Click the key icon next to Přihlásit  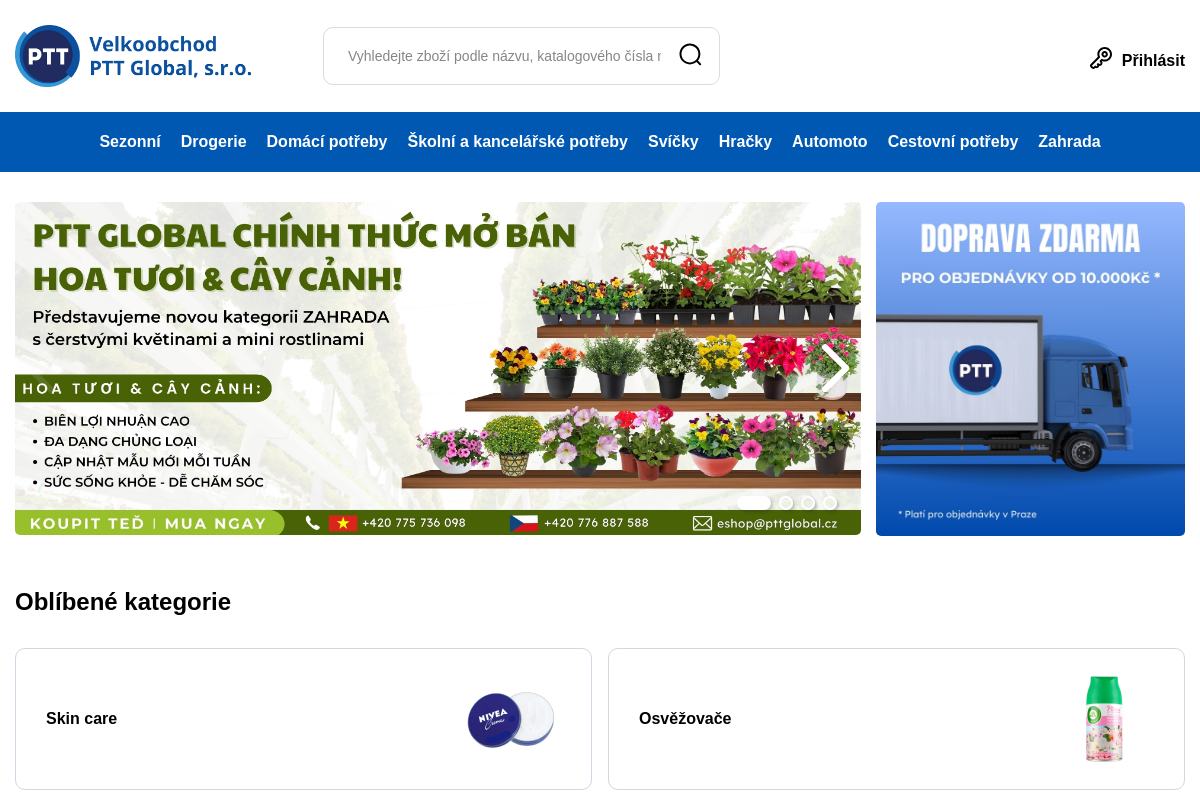click(x=1101, y=58)
